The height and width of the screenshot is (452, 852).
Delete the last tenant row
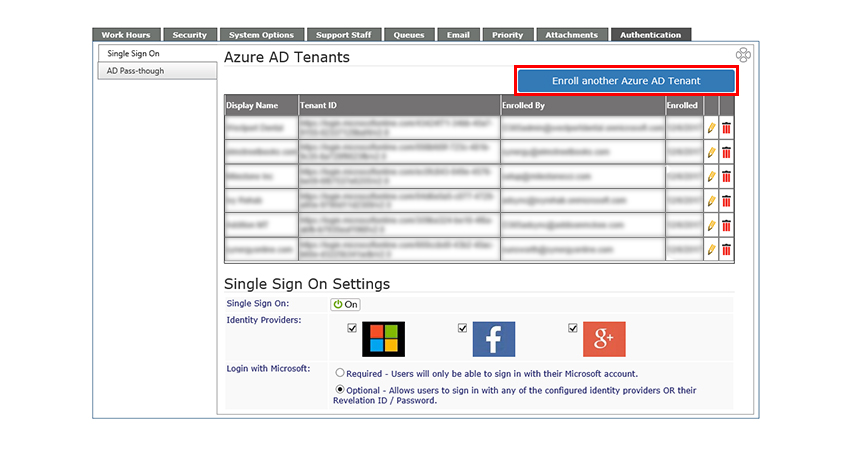coord(726,250)
